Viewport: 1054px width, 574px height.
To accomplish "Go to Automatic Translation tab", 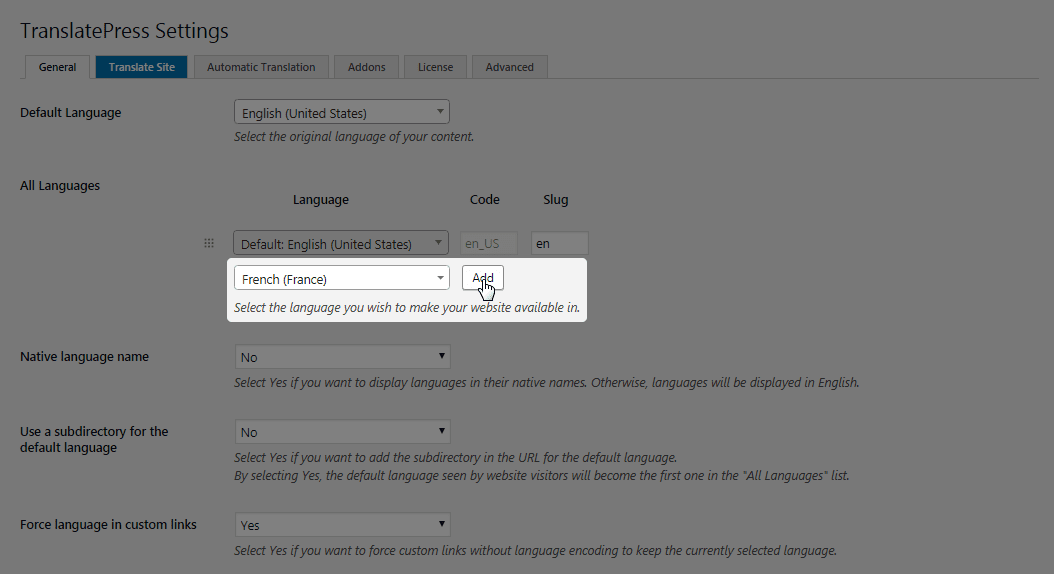I will [261, 67].
